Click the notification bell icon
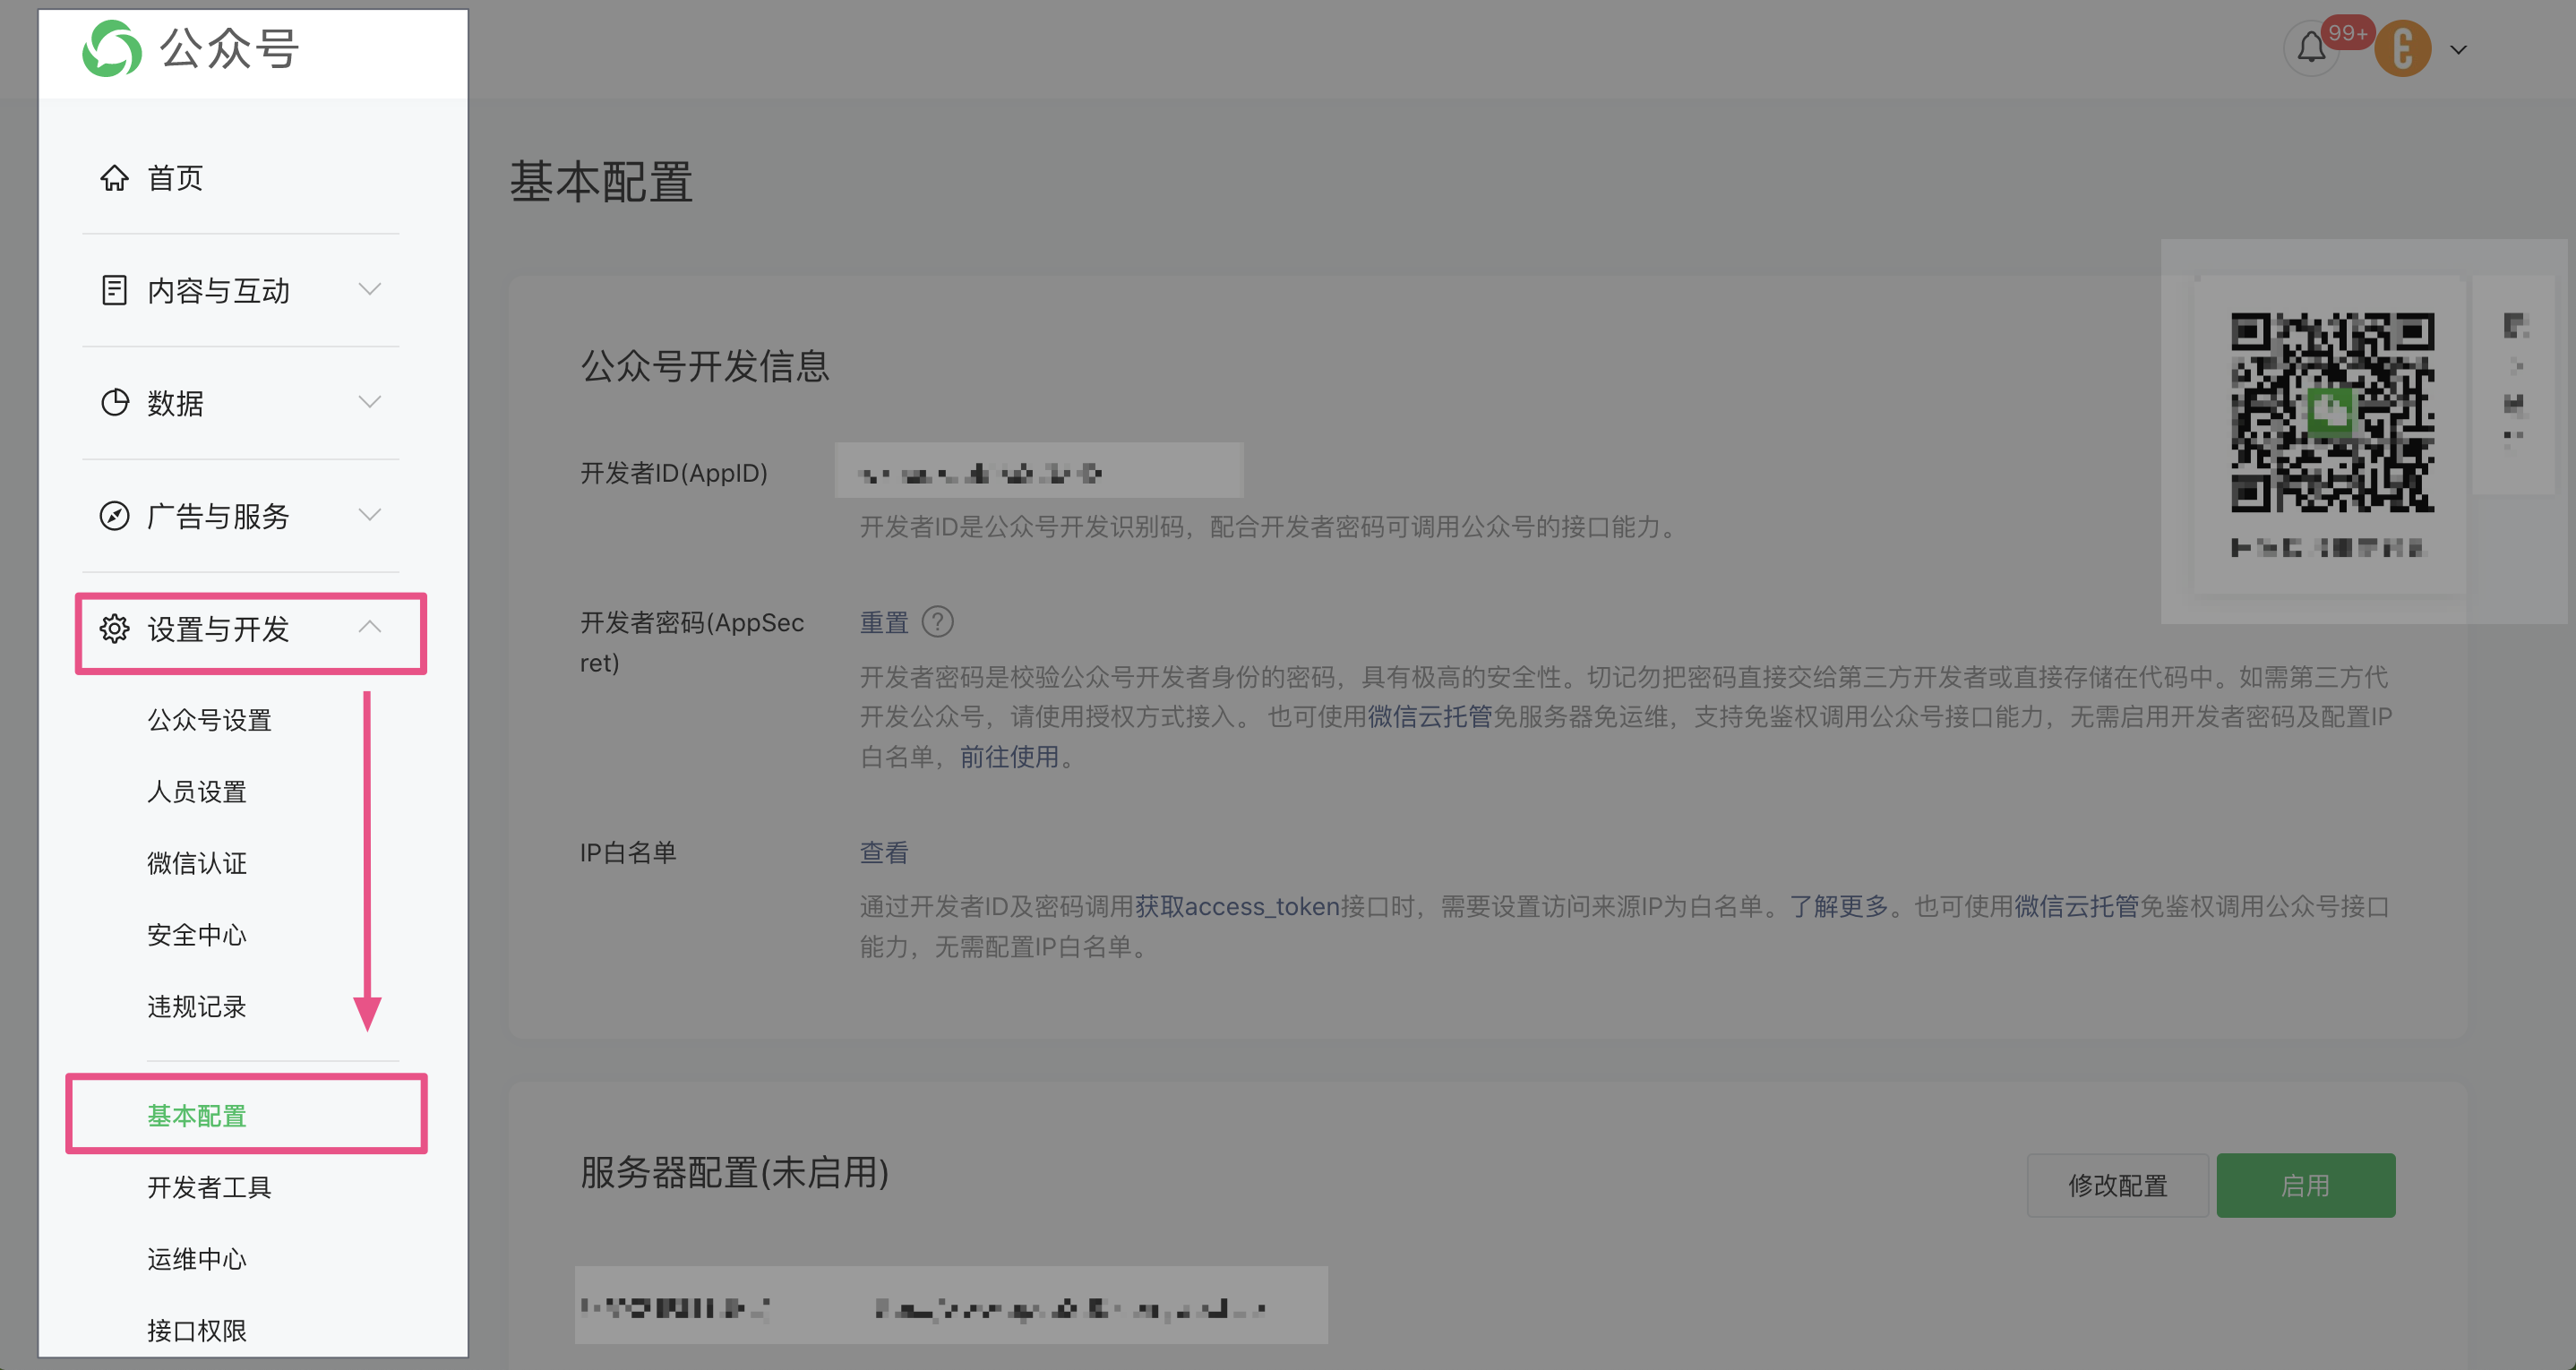The width and height of the screenshot is (2576, 1370). click(x=2310, y=48)
